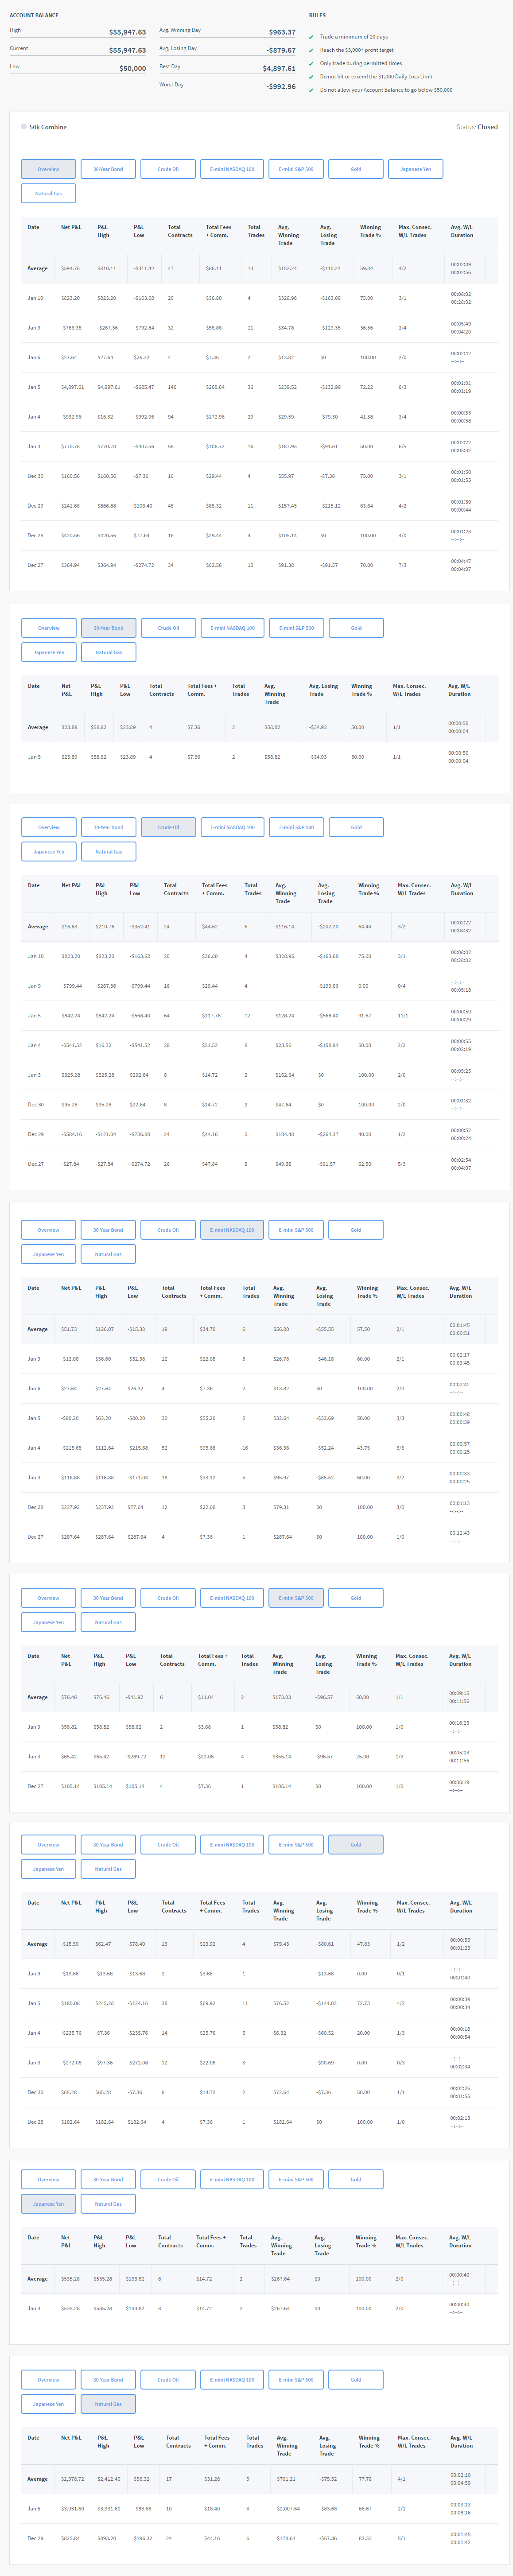
Task: Click the '50k Combine' account title
Action: [48, 127]
